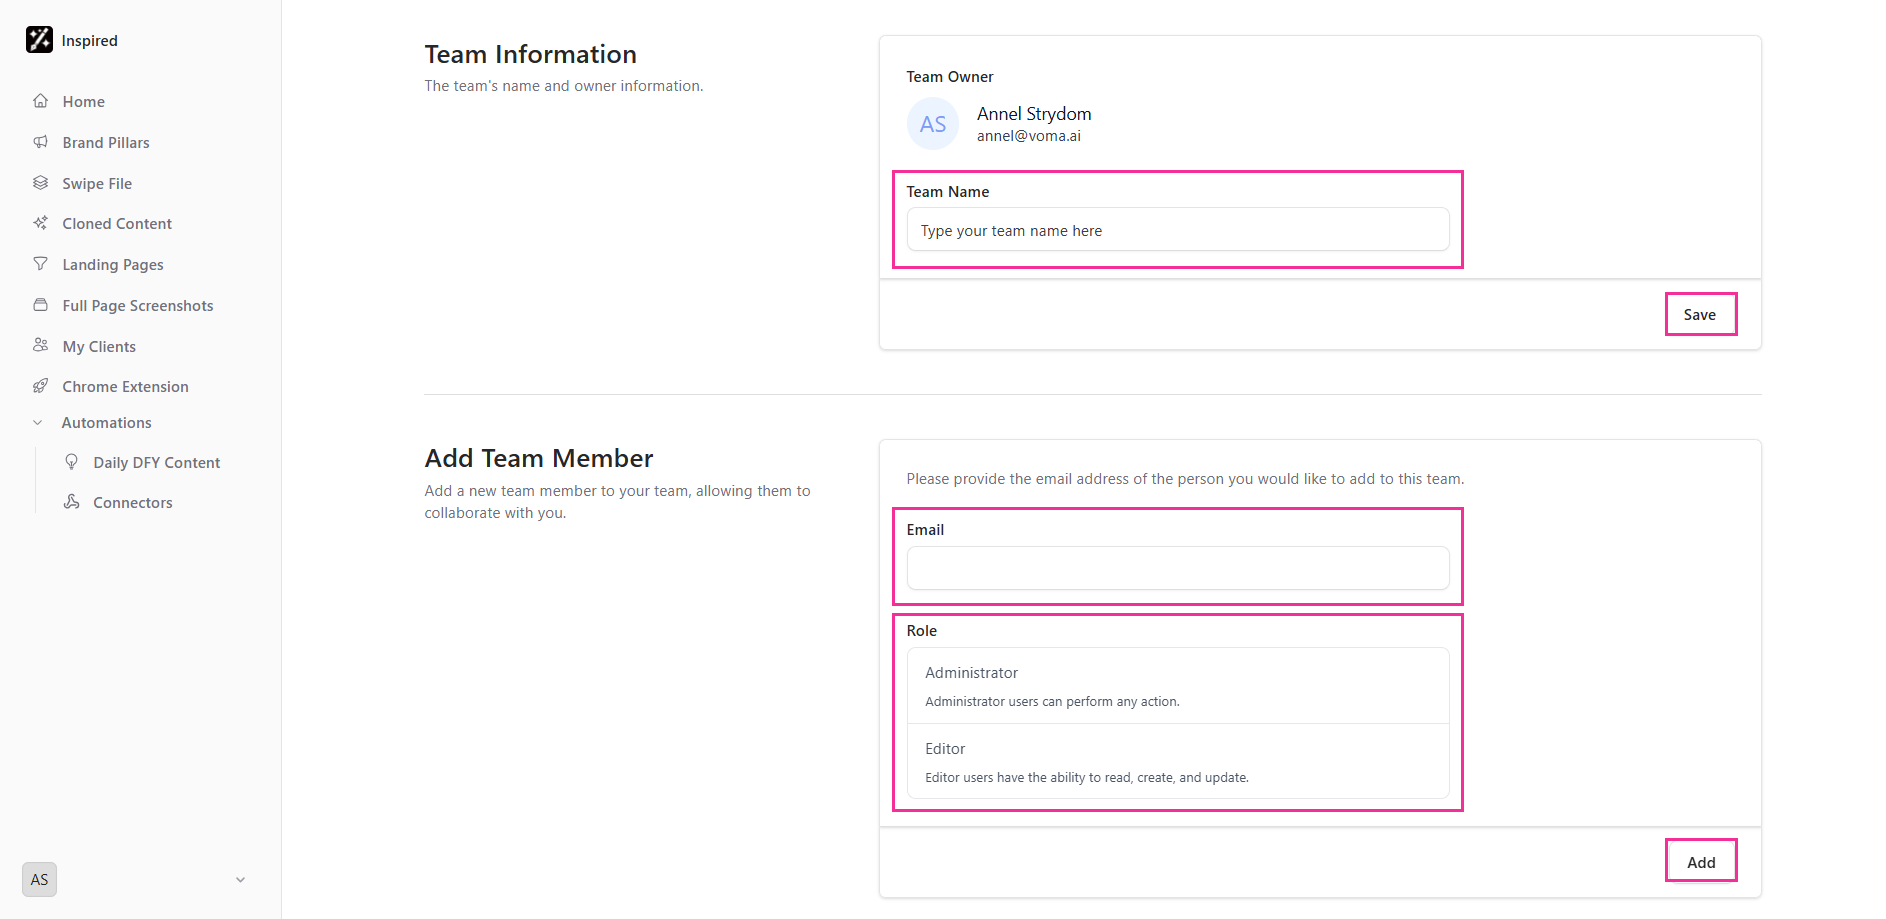Click the Full Page Screenshots icon
The height and width of the screenshot is (919, 1886).
point(40,305)
